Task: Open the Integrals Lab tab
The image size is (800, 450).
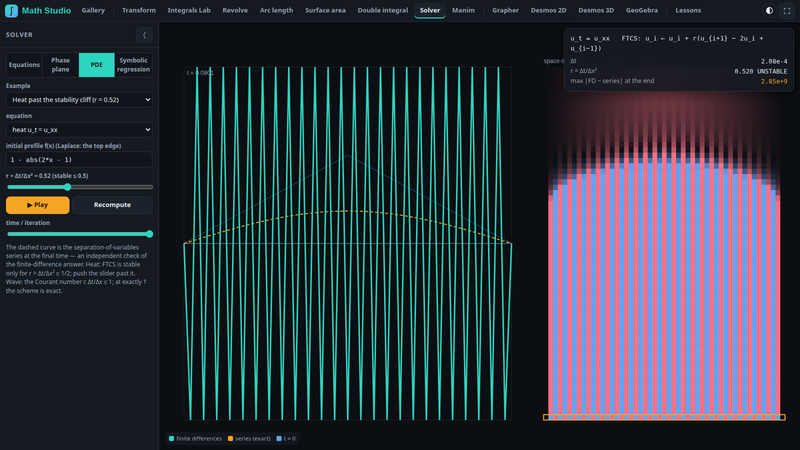Action: point(189,10)
